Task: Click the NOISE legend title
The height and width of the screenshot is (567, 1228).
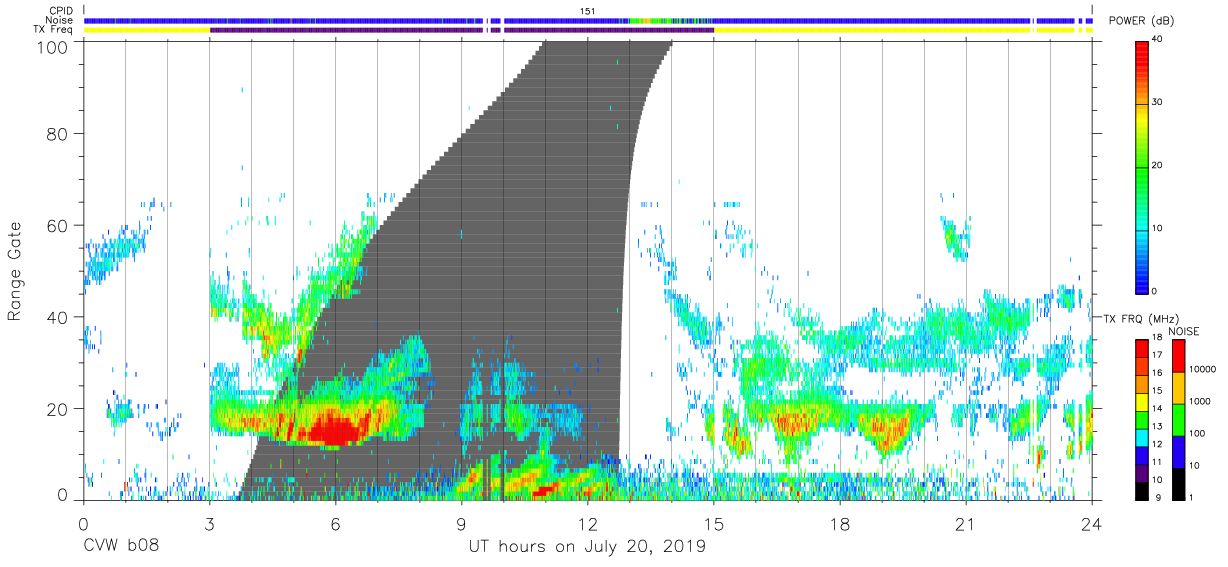Action: 1185,331
